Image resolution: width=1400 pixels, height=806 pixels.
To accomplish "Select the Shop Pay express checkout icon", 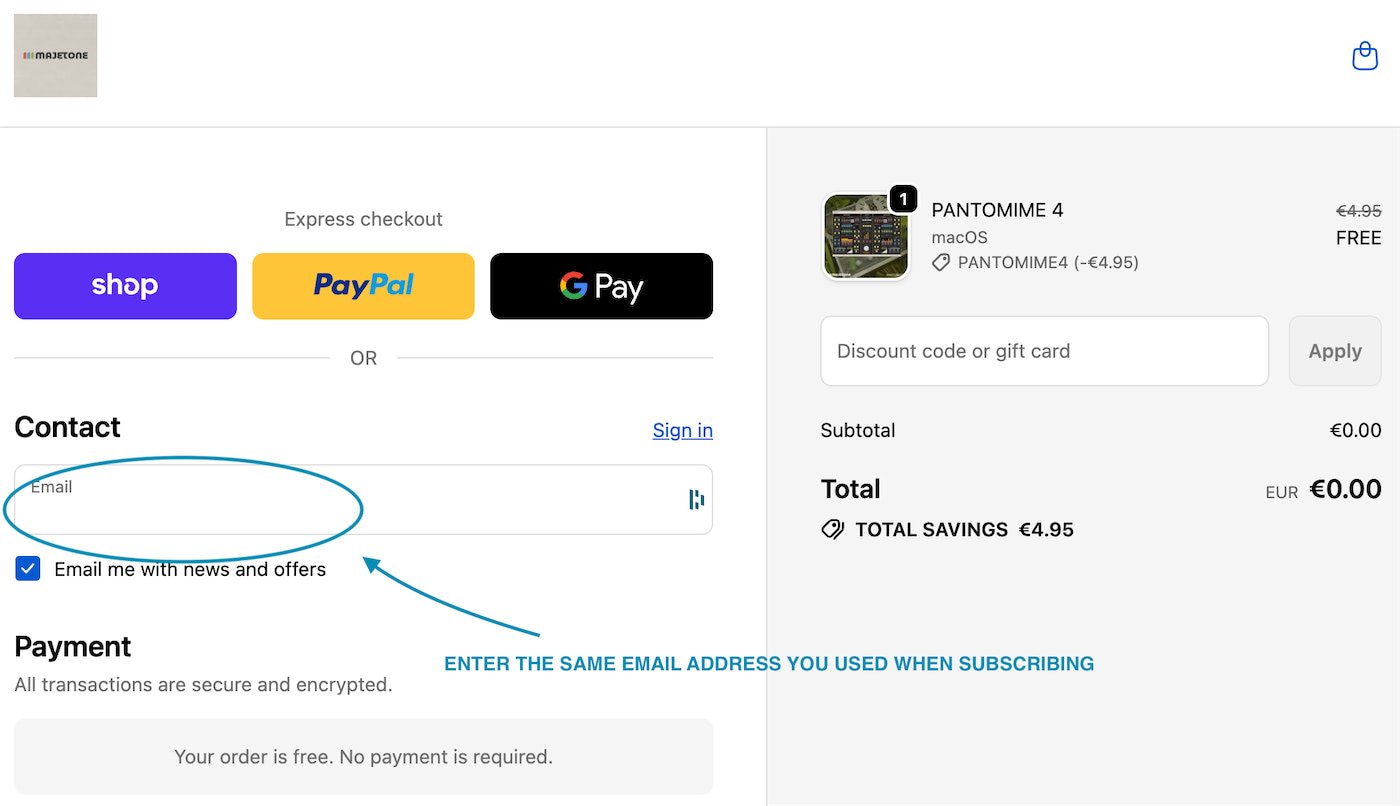I will click(124, 286).
